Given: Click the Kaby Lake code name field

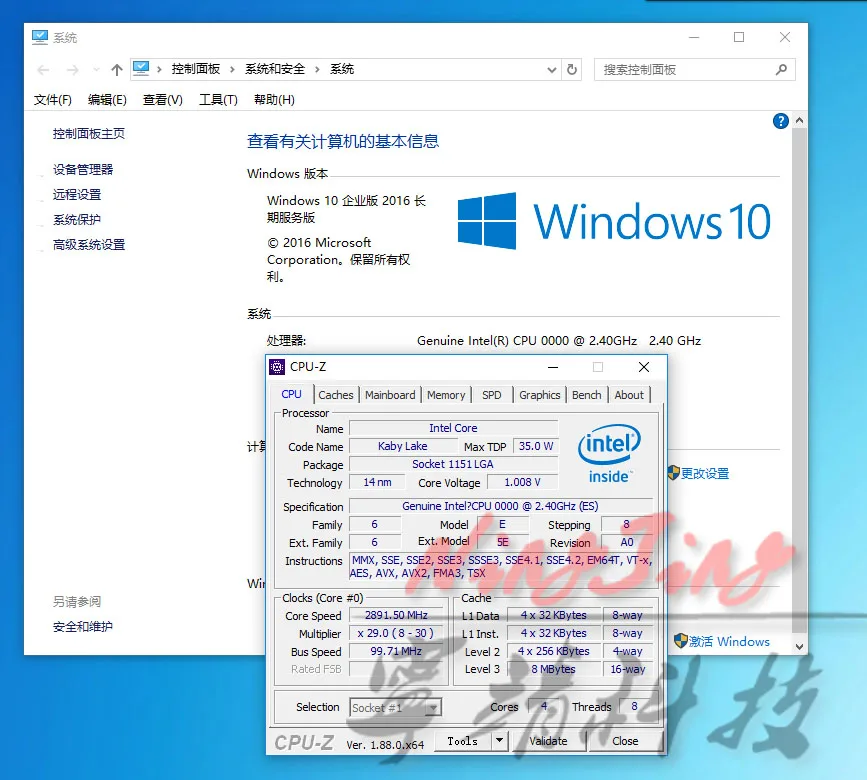Looking at the screenshot, I should click(x=403, y=446).
